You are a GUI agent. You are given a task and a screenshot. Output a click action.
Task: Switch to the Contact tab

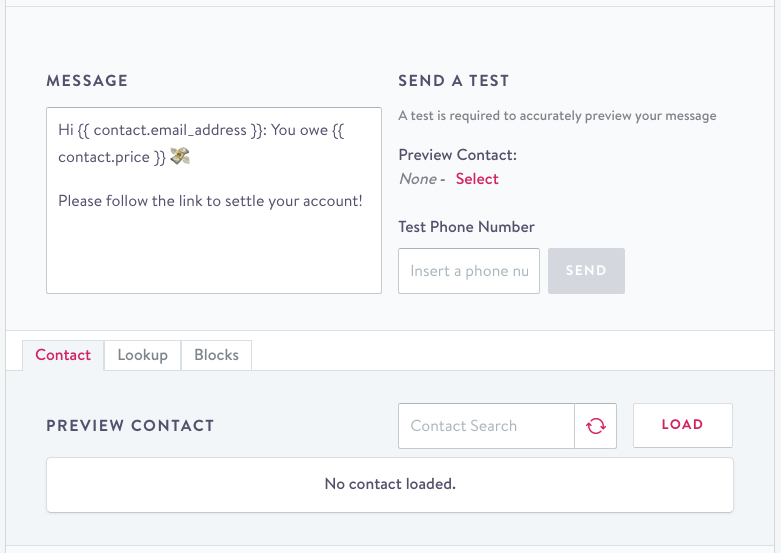click(63, 355)
